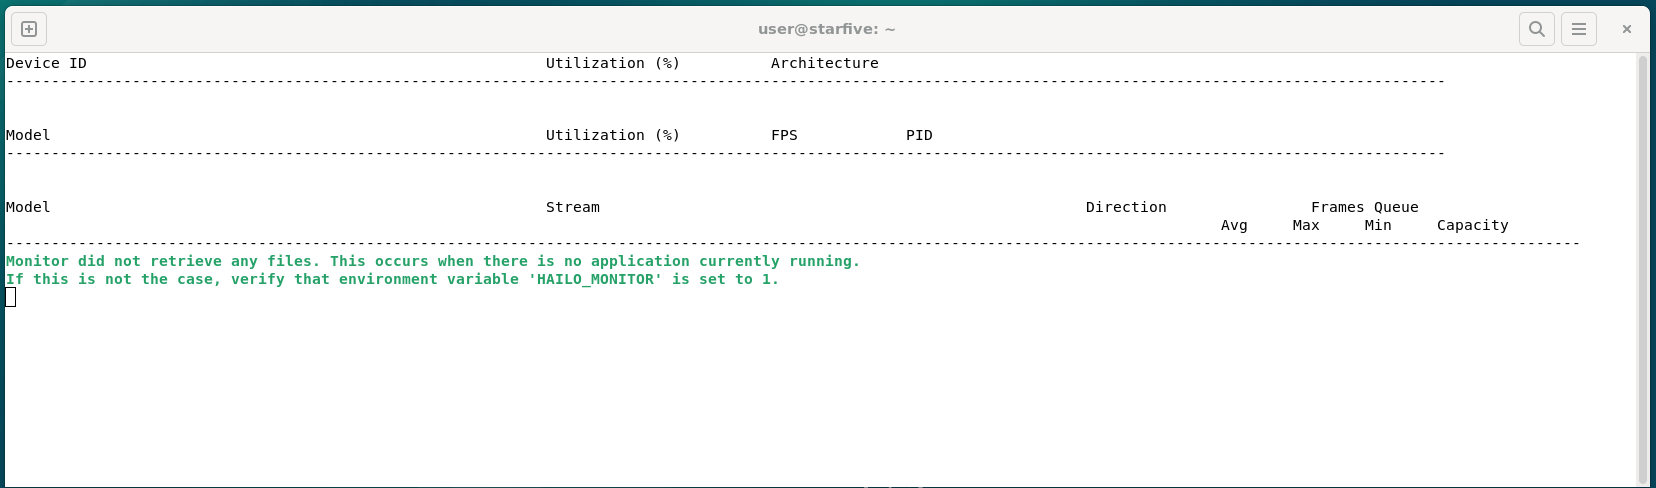Screen dimensions: 1656x488
Task: Click the Frames Queue heading
Action: click(1364, 207)
